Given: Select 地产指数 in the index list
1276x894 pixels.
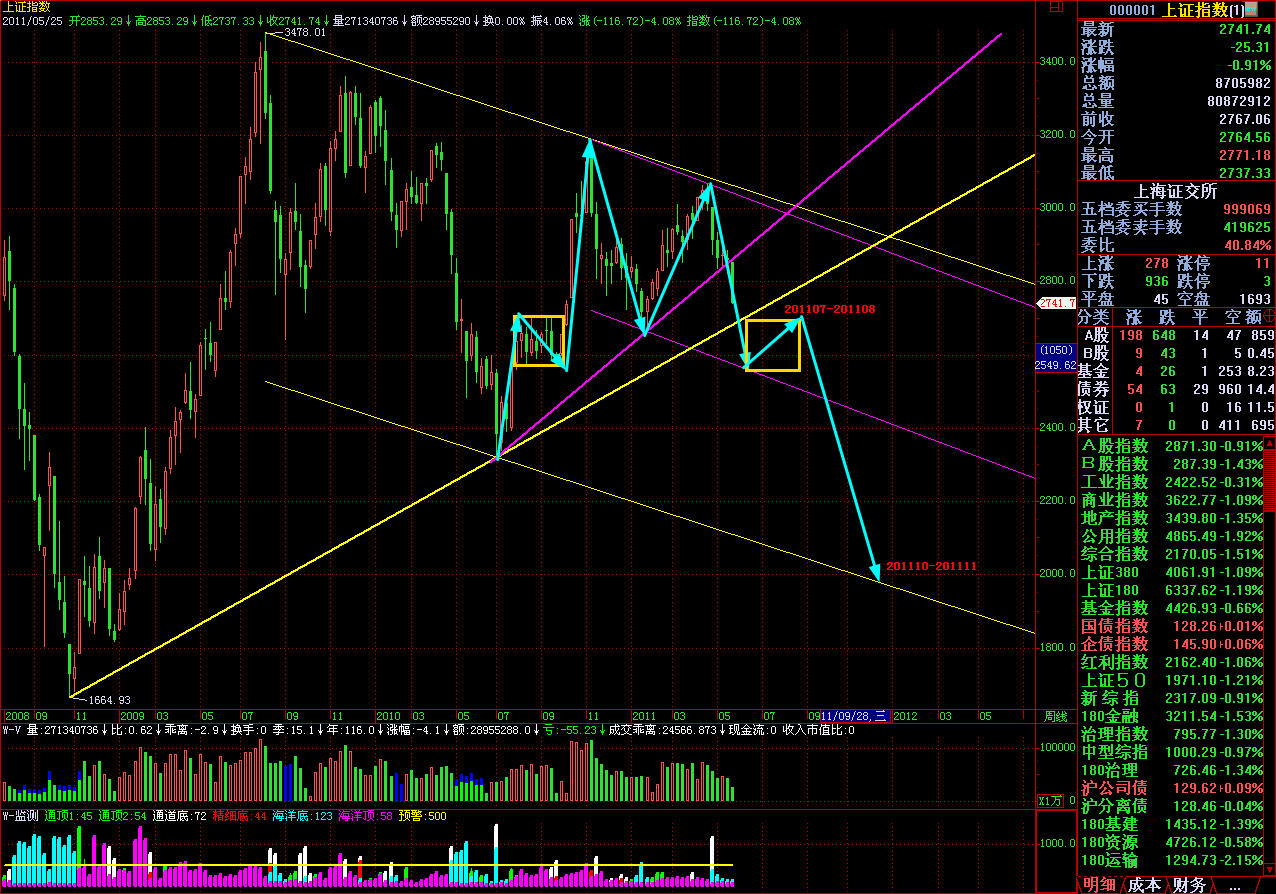Looking at the screenshot, I should pyautogui.click(x=1114, y=518).
